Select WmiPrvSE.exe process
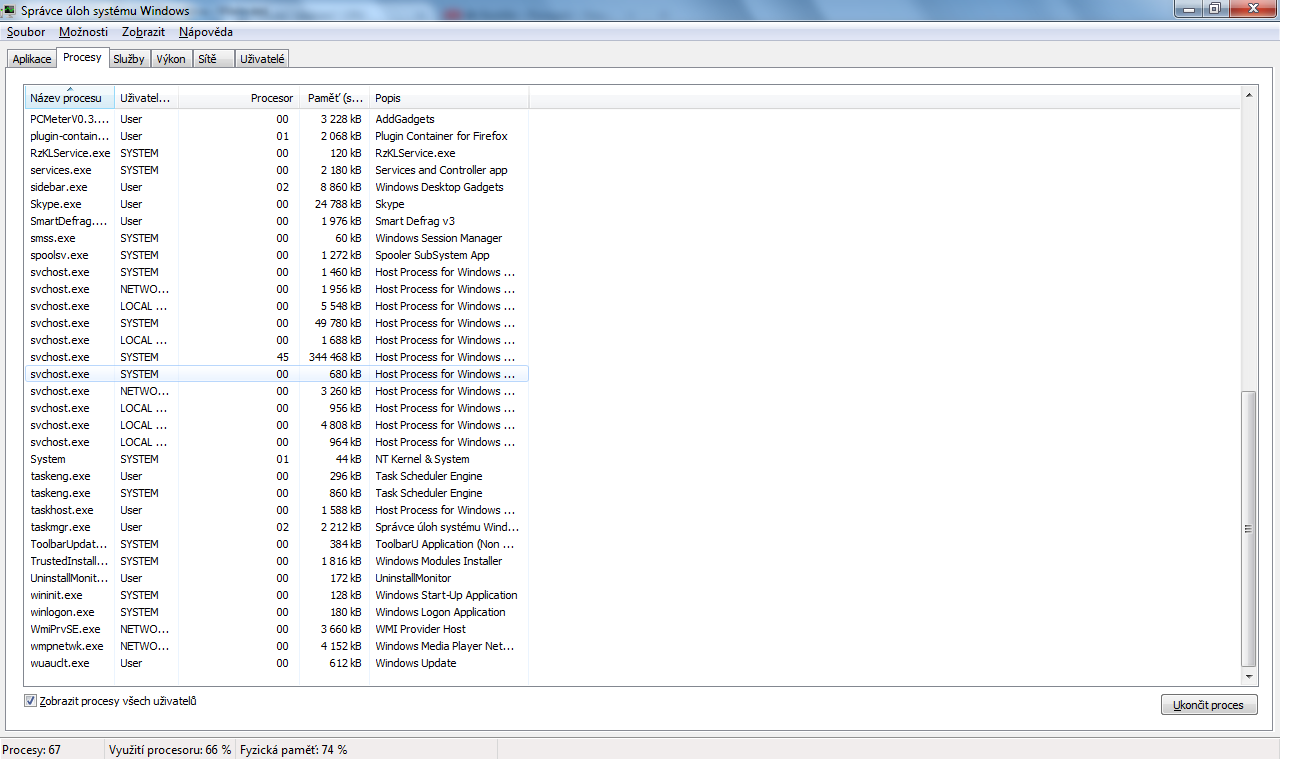Viewport: 1312px width, 760px height. coord(276,629)
